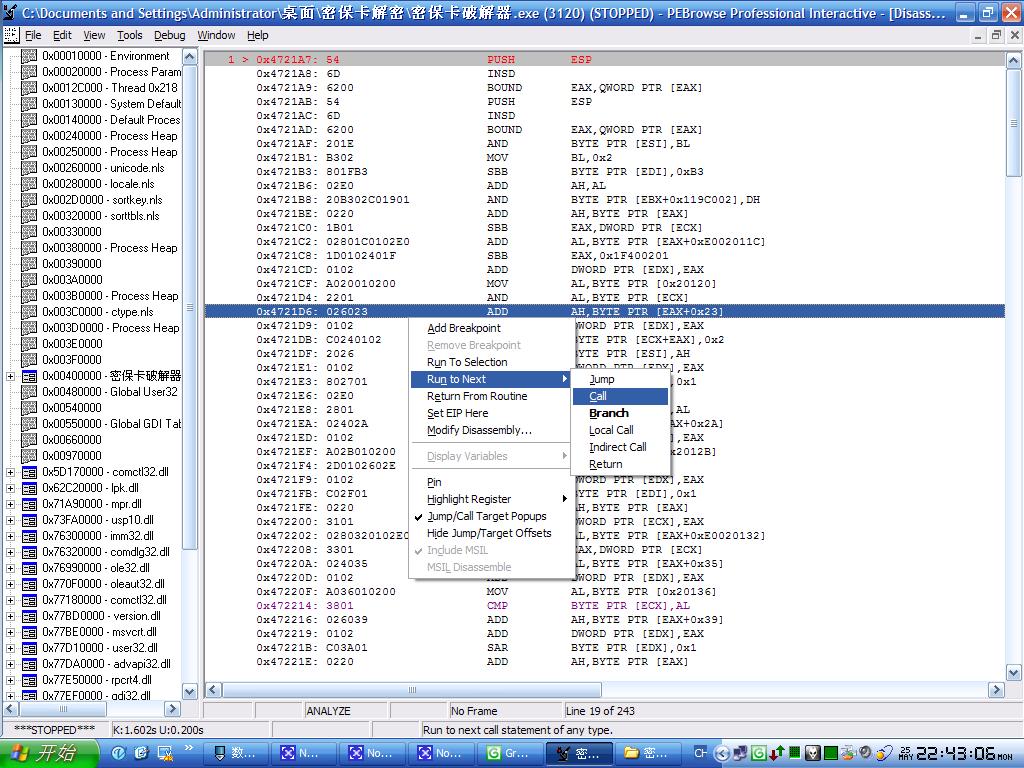The height and width of the screenshot is (768, 1024).
Task: Click the icon beside 0x00320000 - sorttbls.nls
Action: coord(29,216)
